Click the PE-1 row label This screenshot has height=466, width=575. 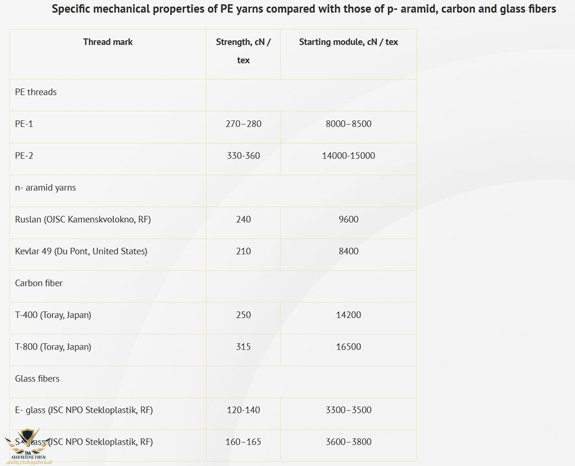point(24,124)
